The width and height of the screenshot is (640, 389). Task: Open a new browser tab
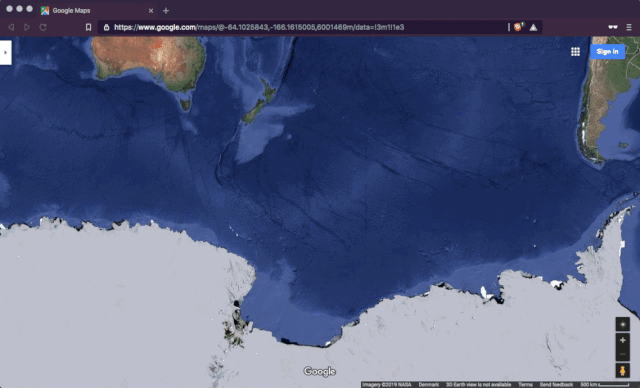point(166,11)
